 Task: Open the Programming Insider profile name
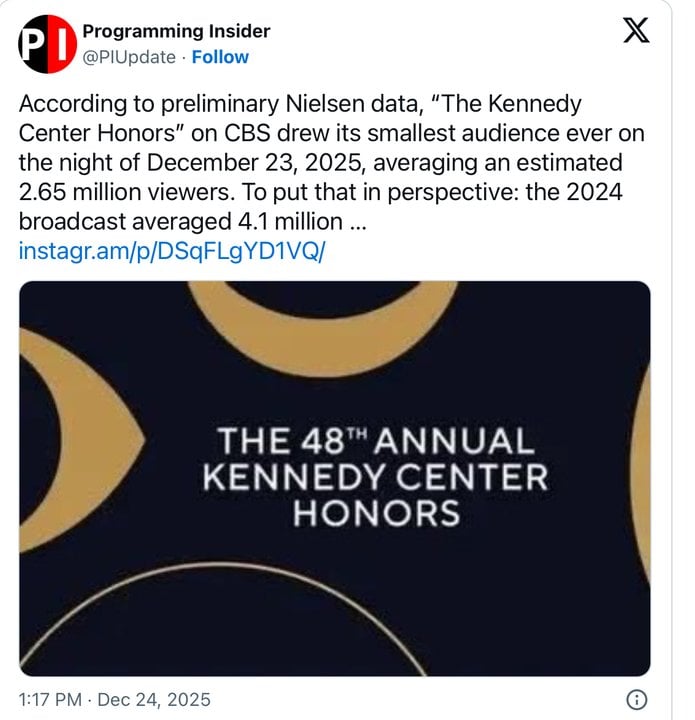[x=176, y=33]
